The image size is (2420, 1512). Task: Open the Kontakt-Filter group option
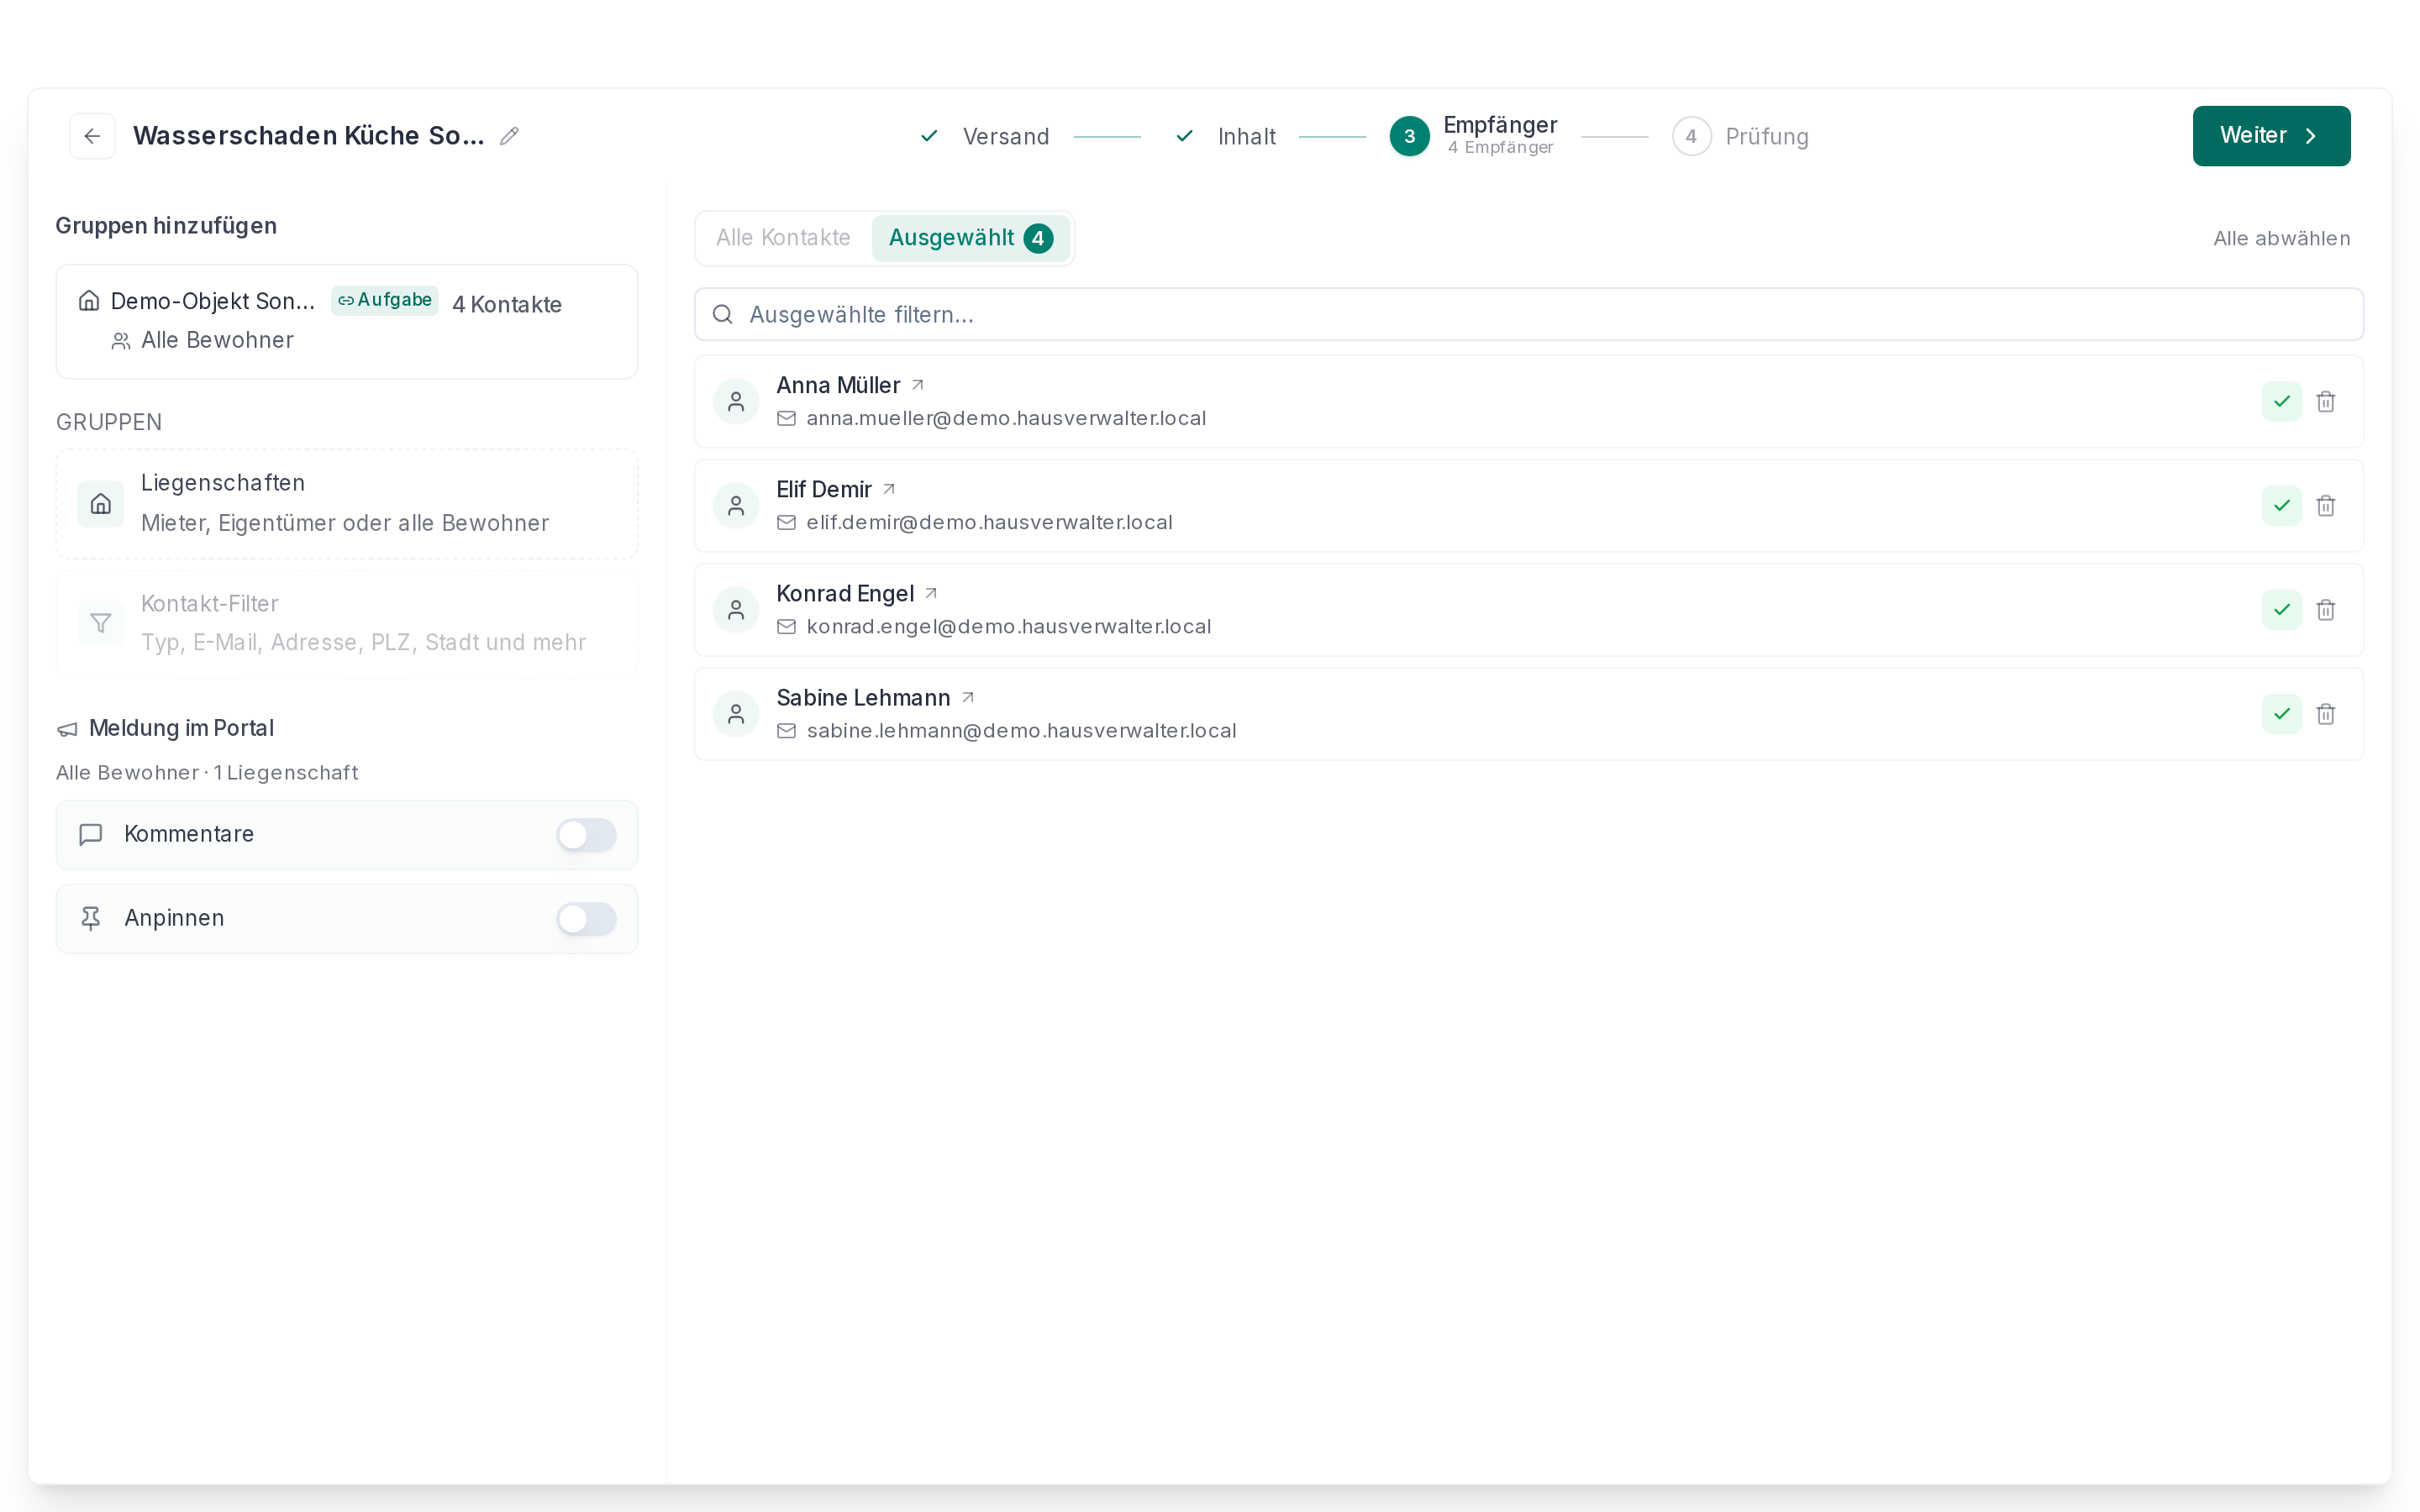pyautogui.click(x=347, y=623)
